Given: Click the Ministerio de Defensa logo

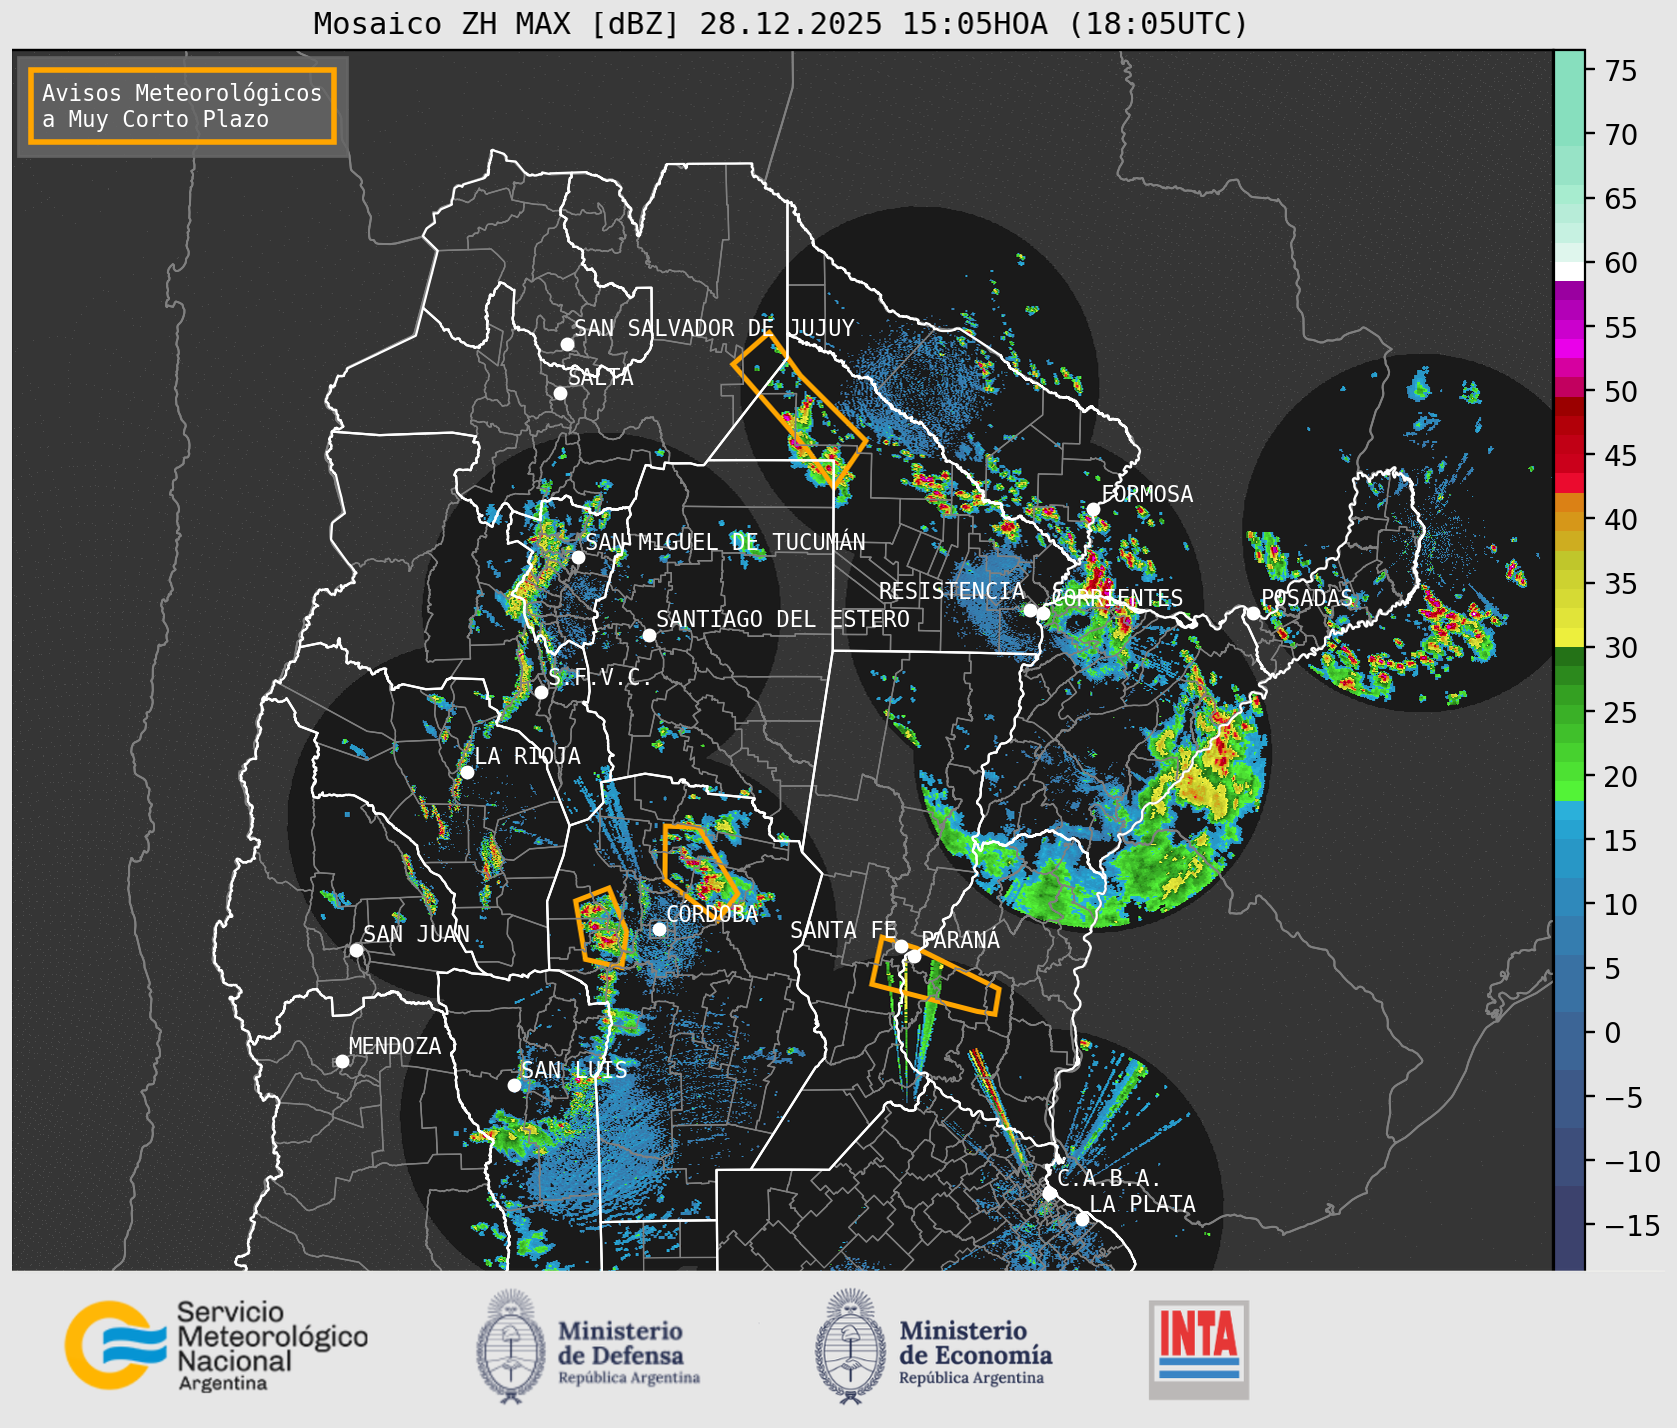Looking at the screenshot, I should pyautogui.click(x=588, y=1346).
